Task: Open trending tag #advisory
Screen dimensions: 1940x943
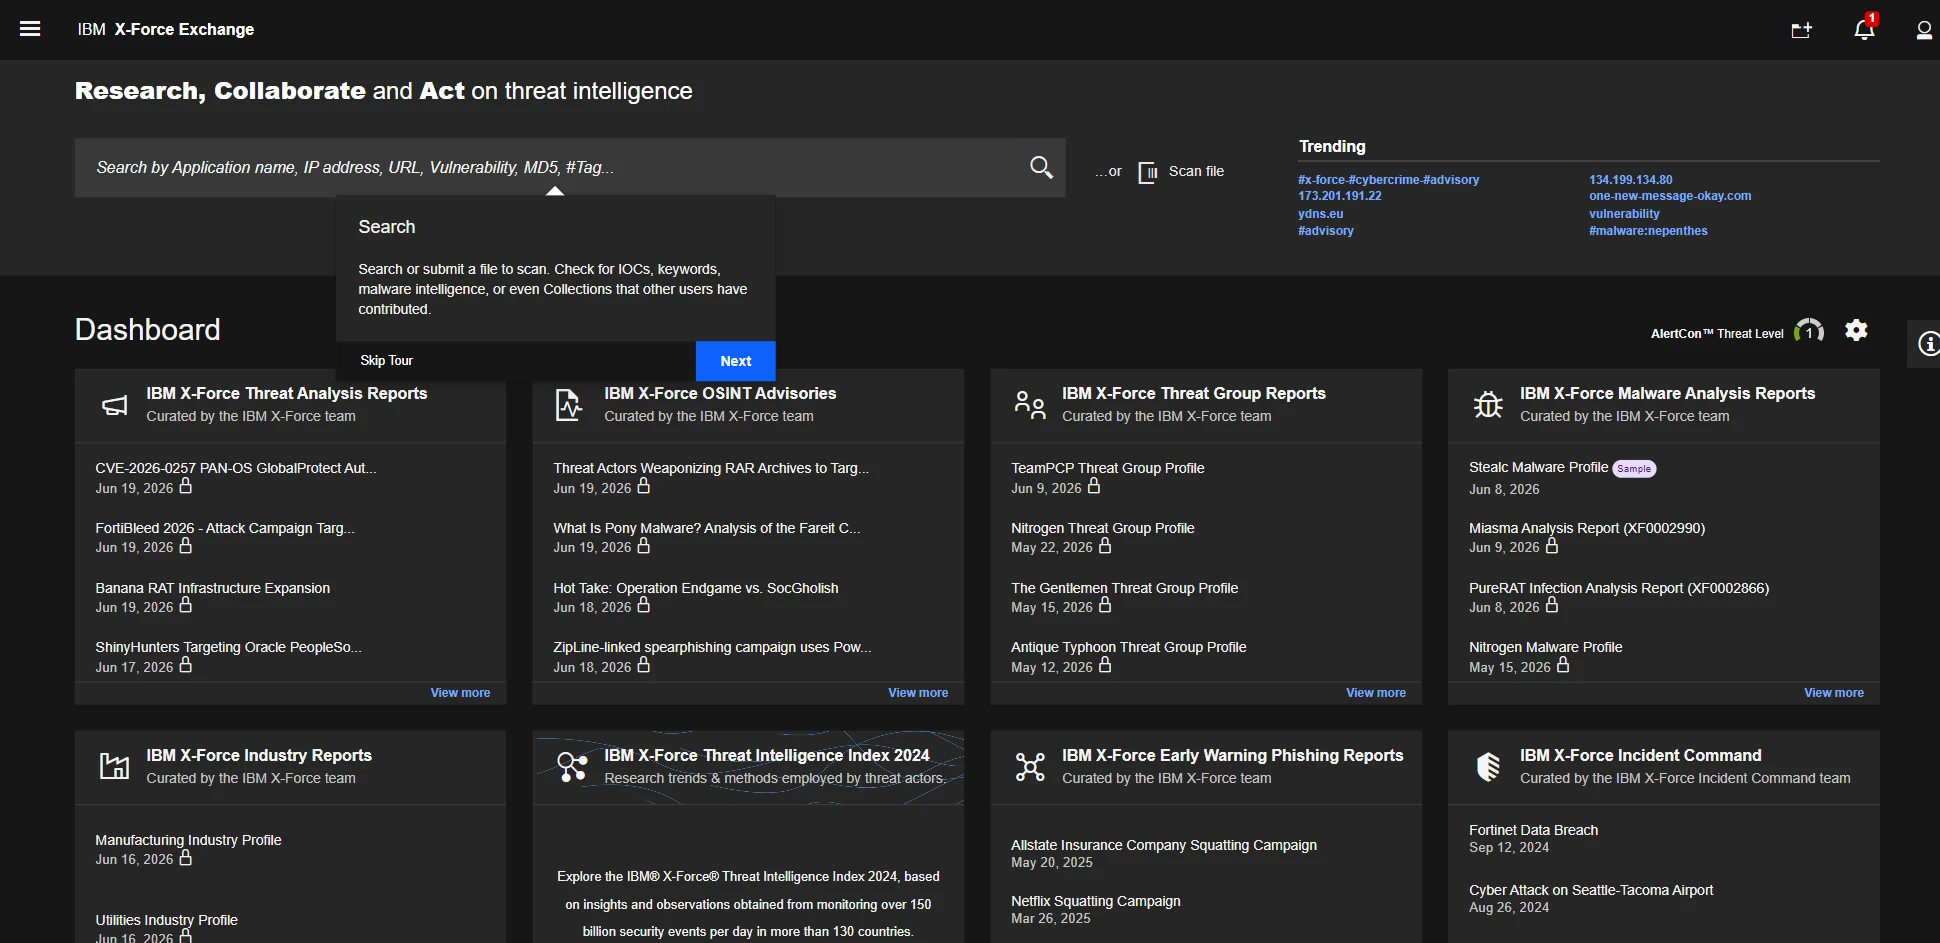Action: coord(1326,231)
